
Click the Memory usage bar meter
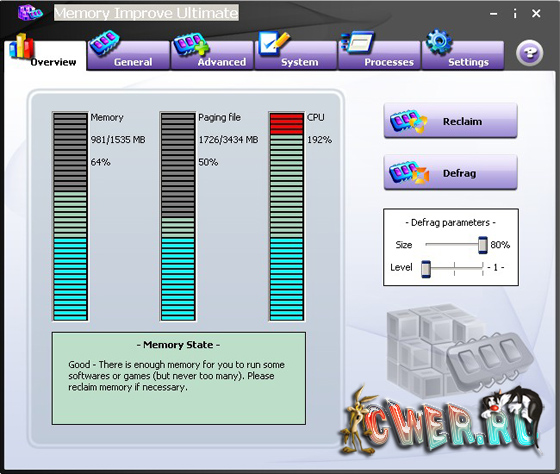pos(70,217)
